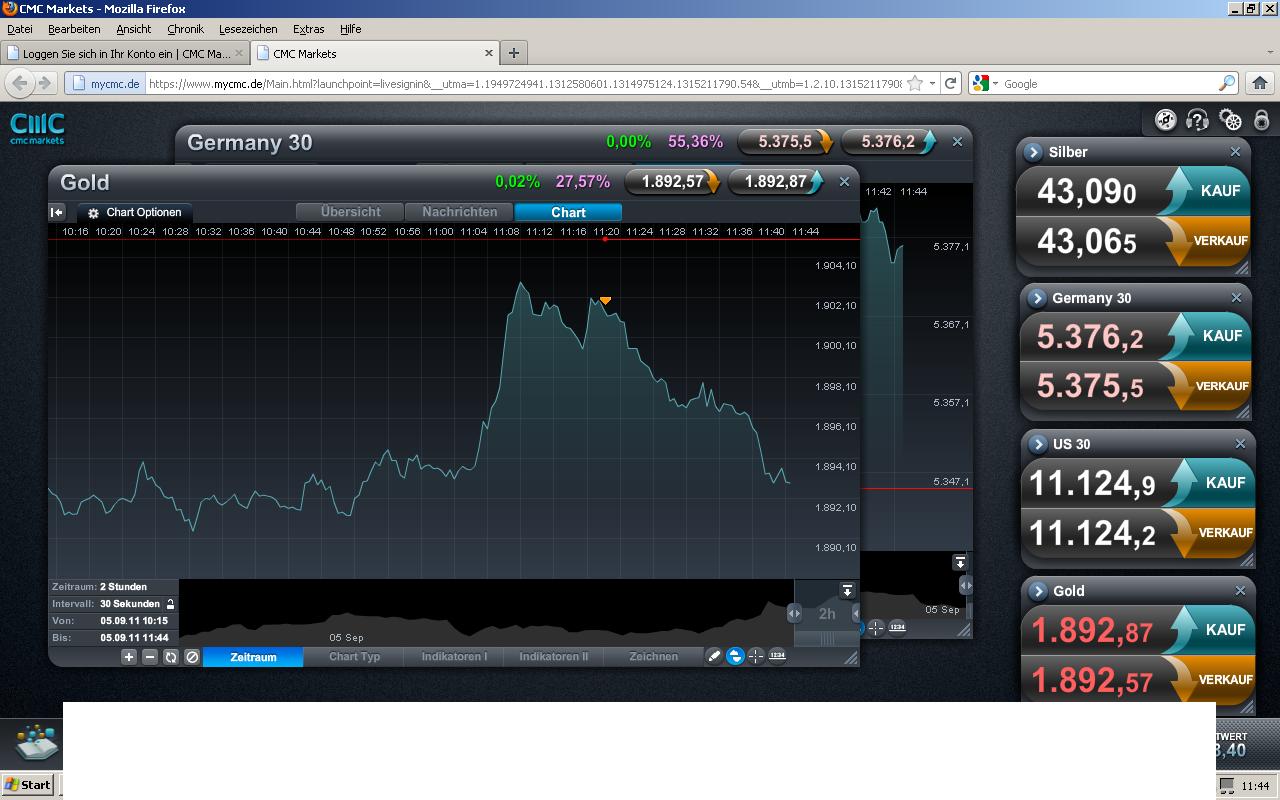Viewport: 1280px width, 800px height.
Task: Expand the Silber price panel arrow
Action: click(x=1034, y=152)
